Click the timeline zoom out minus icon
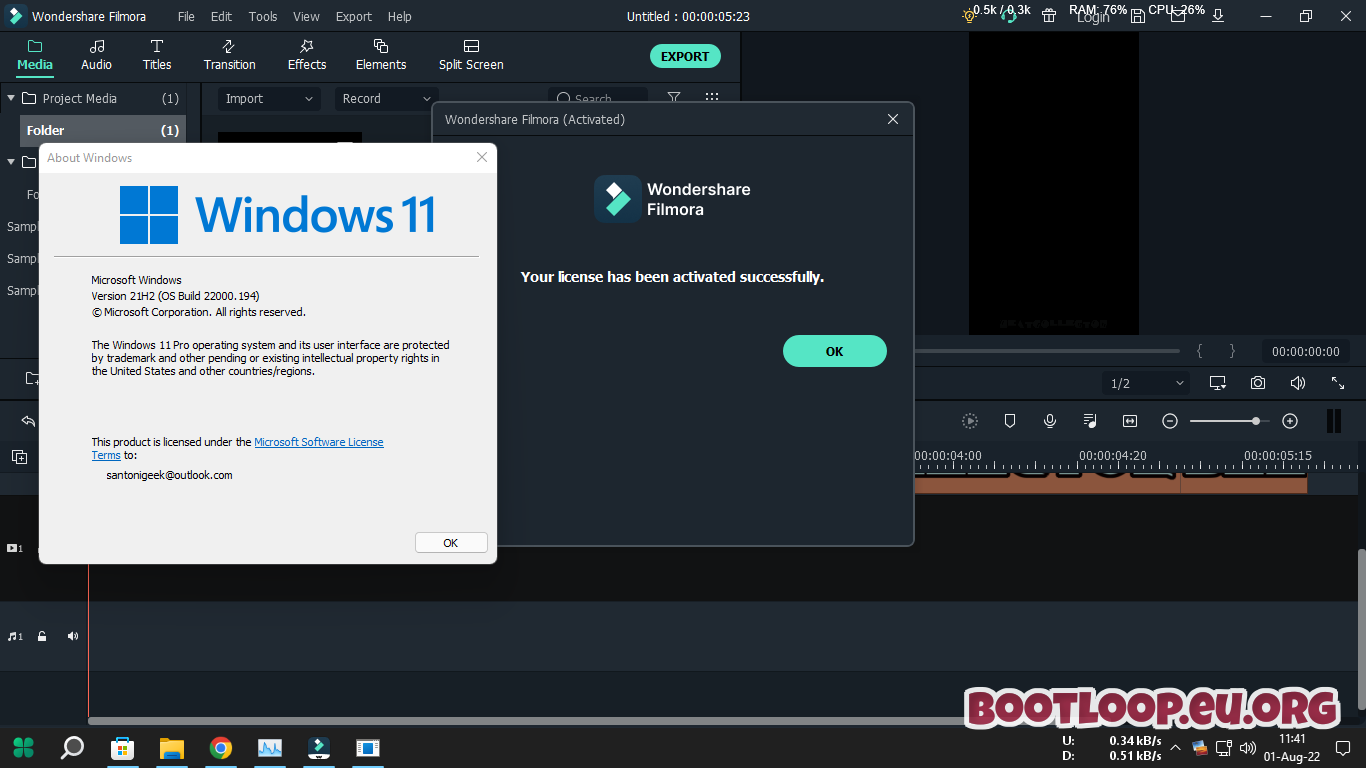1366x768 pixels. pyautogui.click(x=1170, y=421)
